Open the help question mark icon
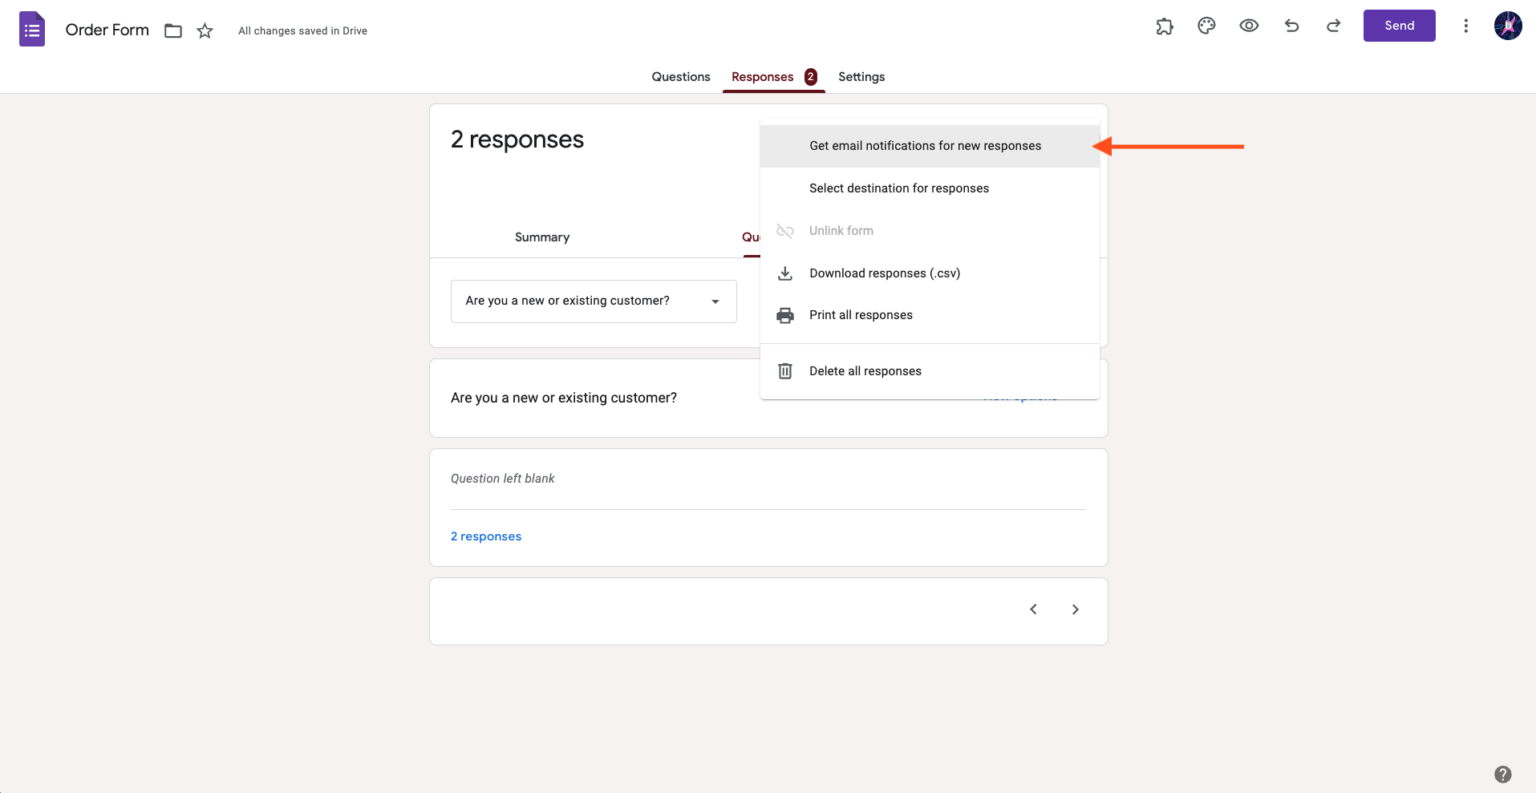This screenshot has height=793, width=1536. click(1501, 773)
